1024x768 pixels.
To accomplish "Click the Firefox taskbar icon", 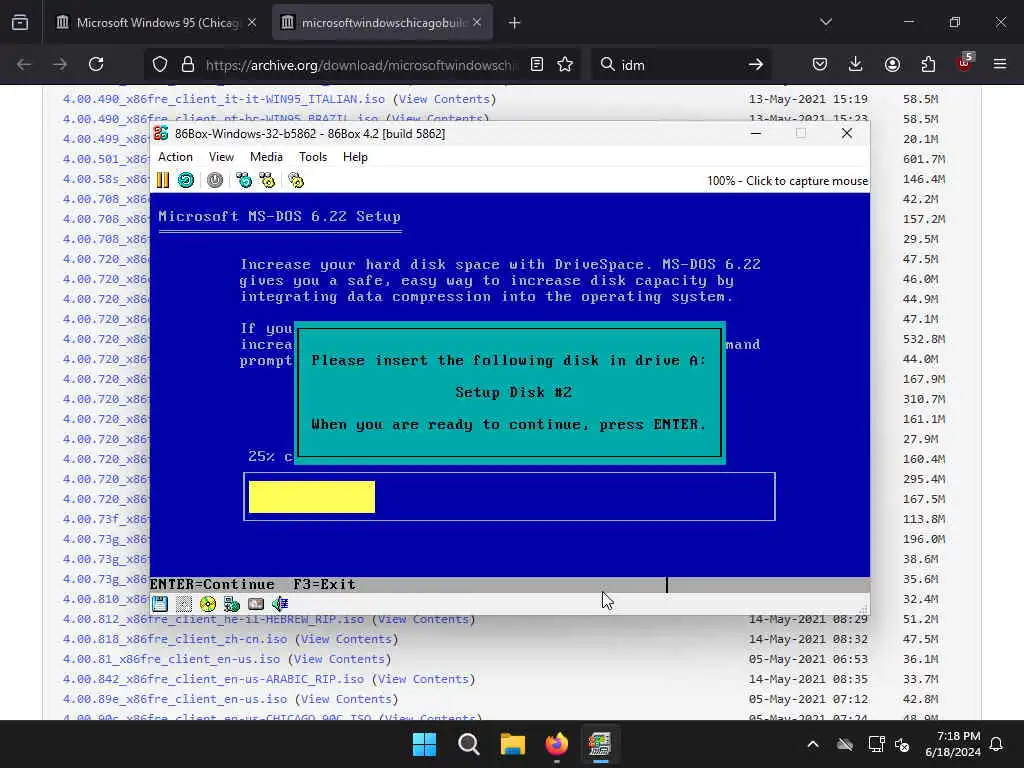I will (556, 744).
